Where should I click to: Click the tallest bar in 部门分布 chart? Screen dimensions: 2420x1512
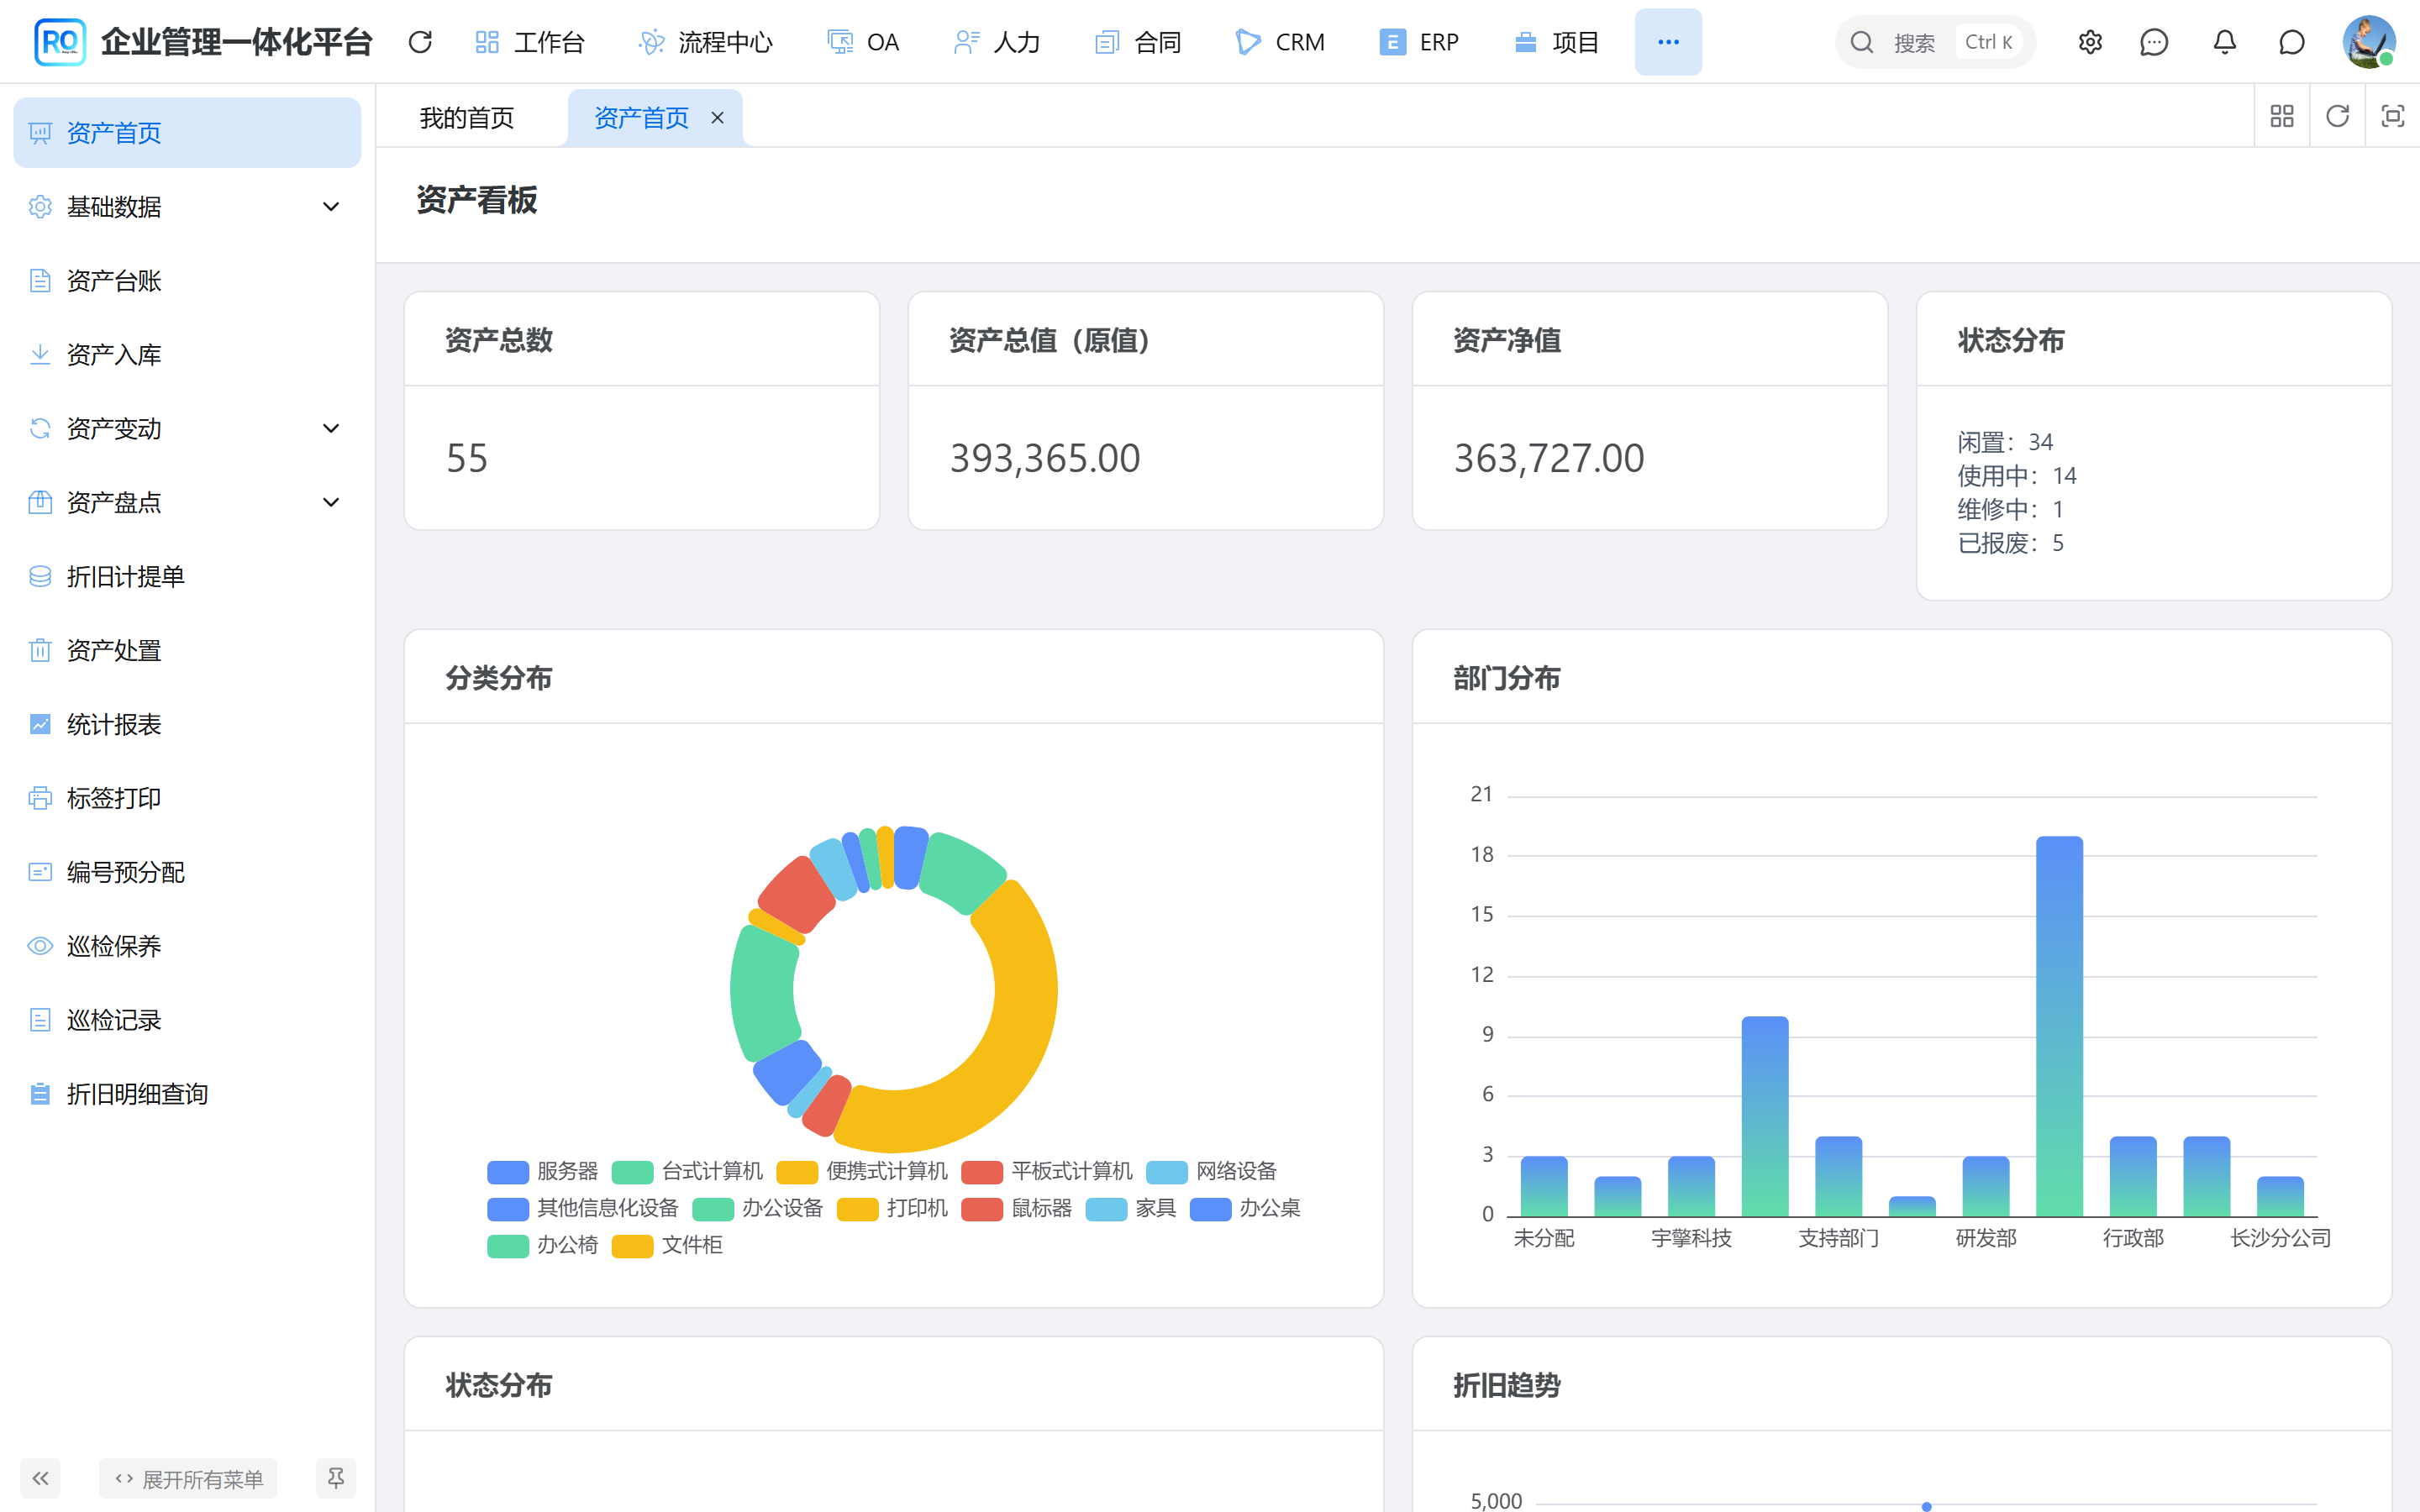click(x=2059, y=1026)
